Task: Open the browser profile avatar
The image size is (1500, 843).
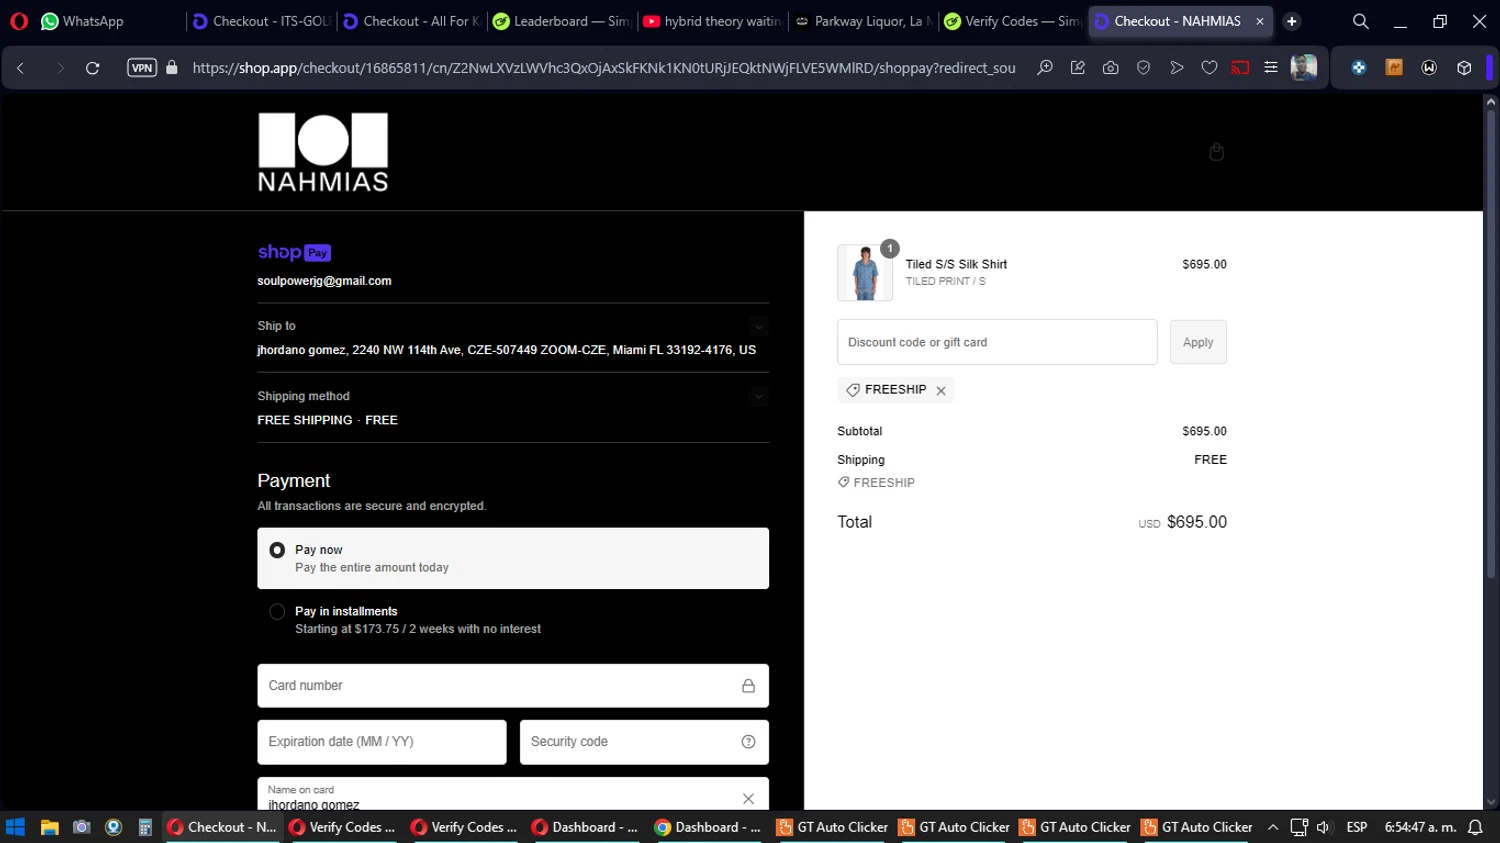Action: click(x=1304, y=68)
